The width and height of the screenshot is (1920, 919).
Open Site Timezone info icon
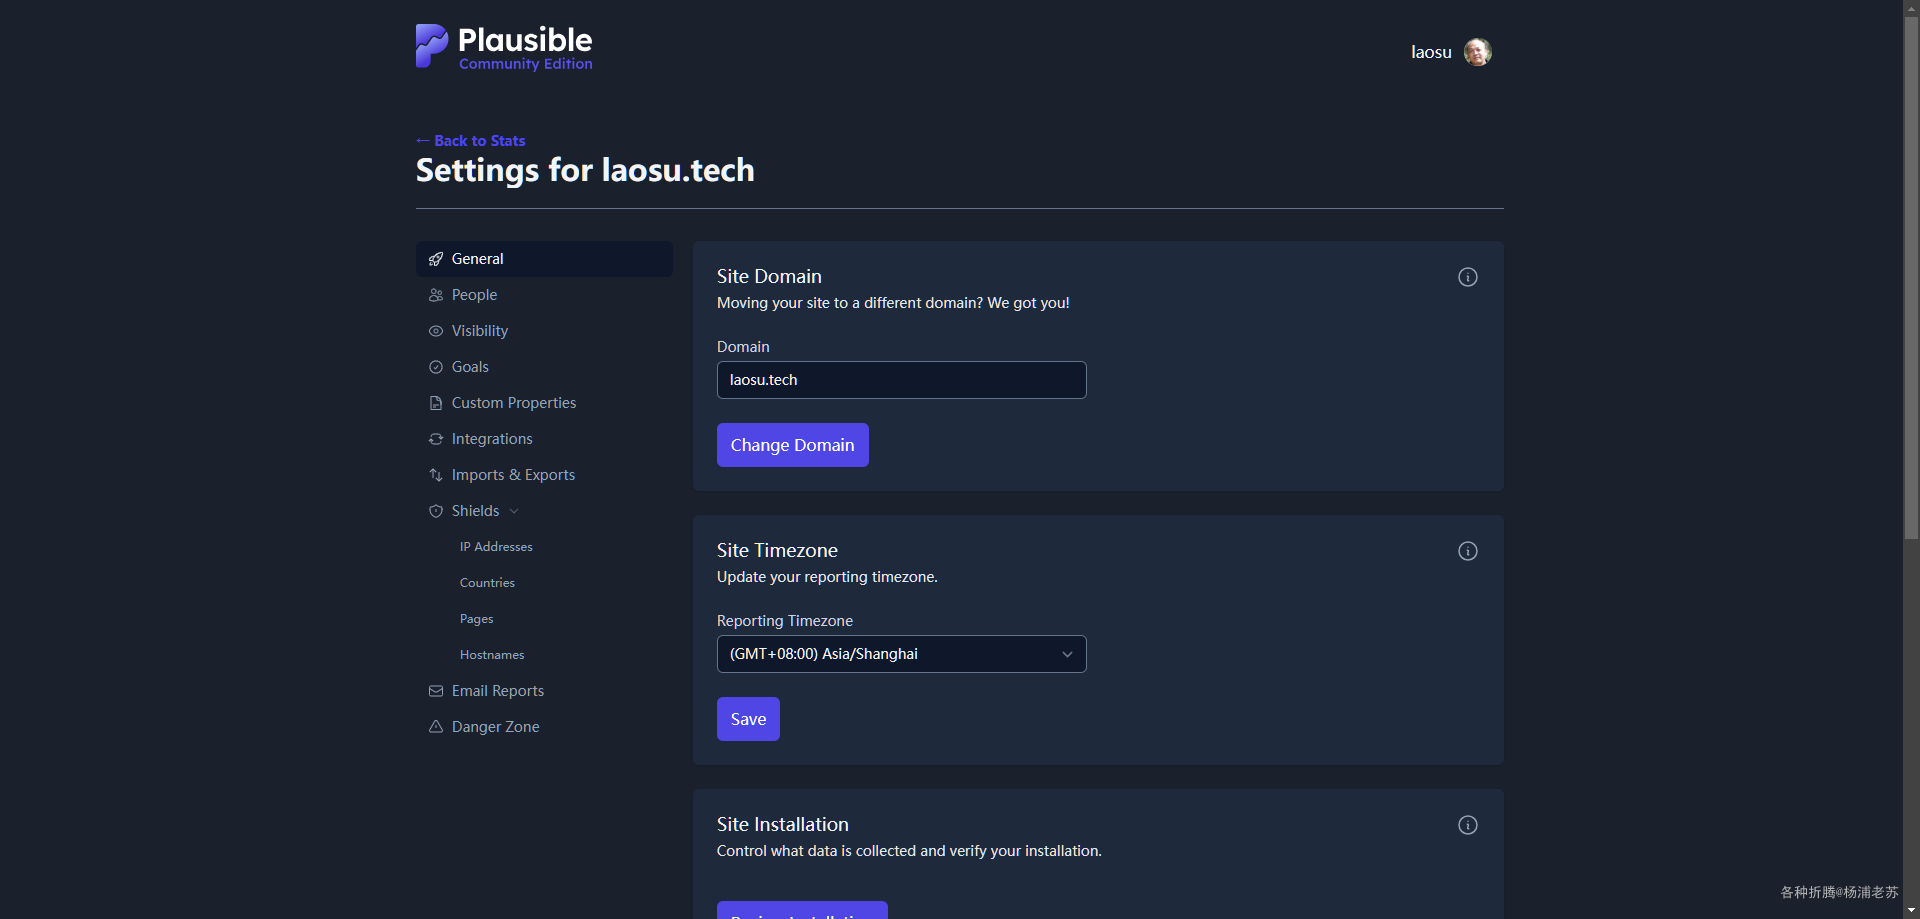(1467, 551)
